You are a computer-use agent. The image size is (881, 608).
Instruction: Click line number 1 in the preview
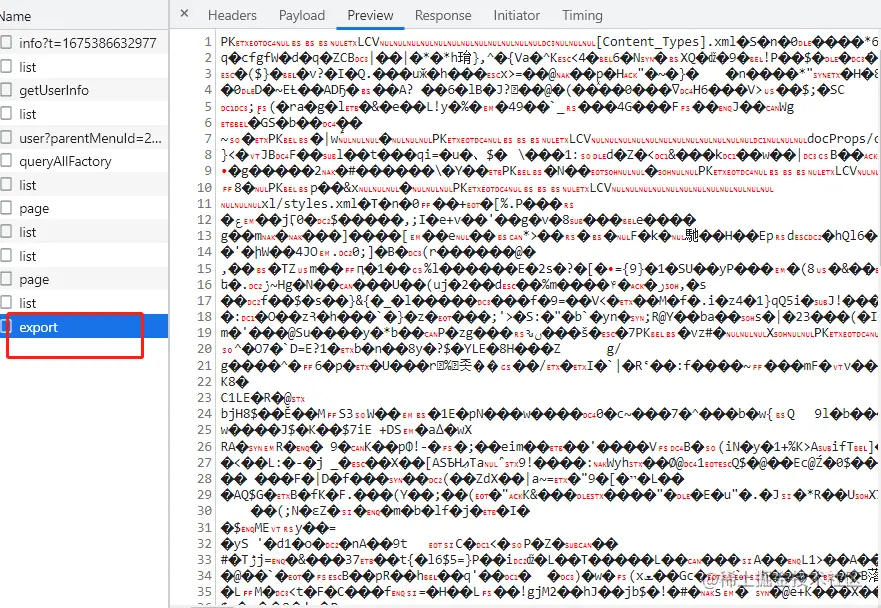[x=208, y=42]
